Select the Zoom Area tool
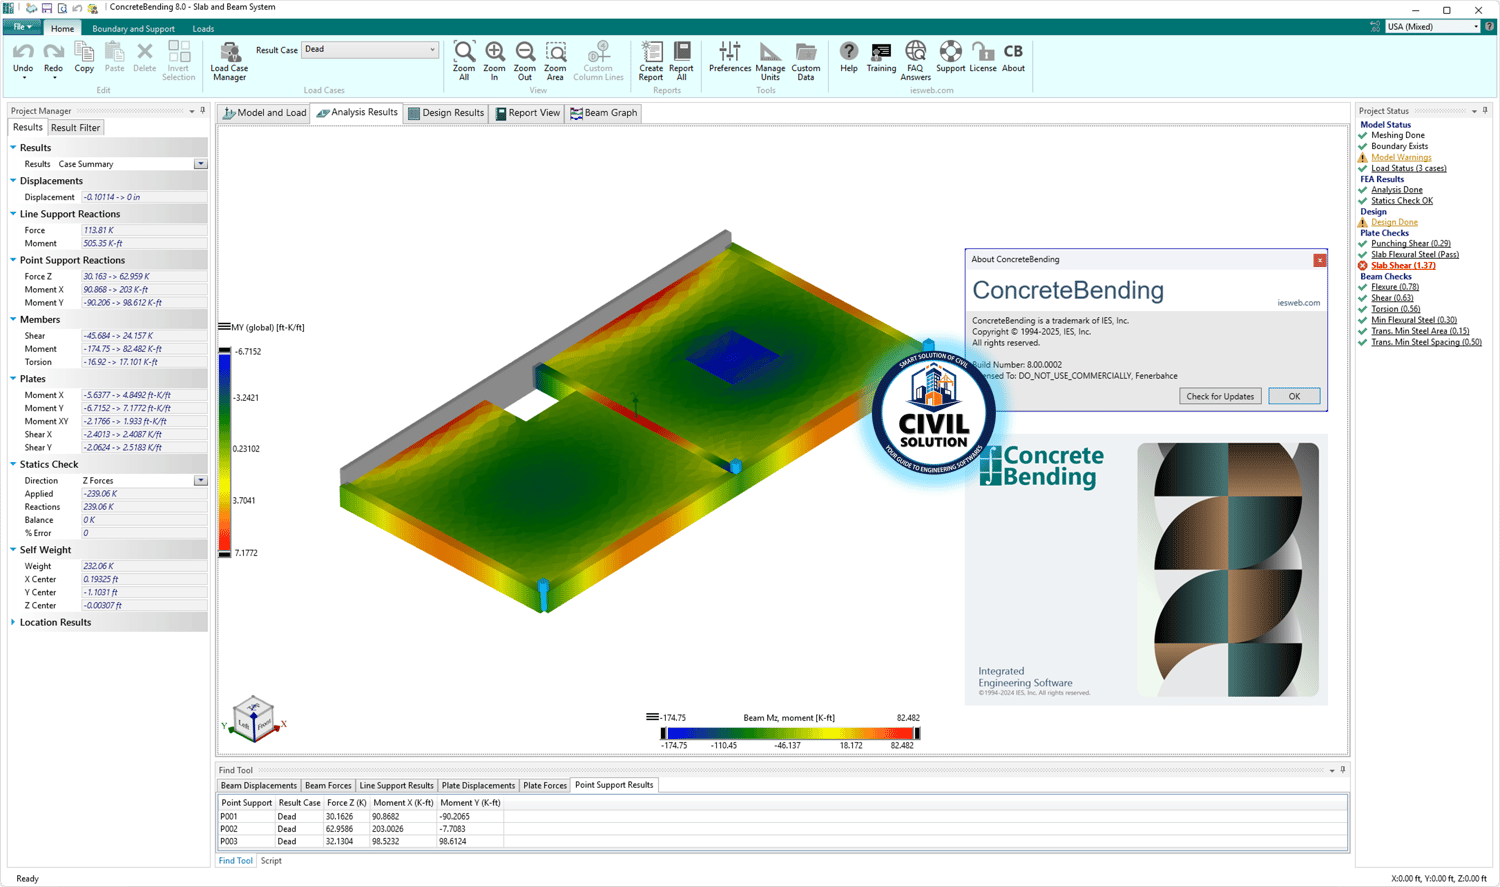 (555, 61)
